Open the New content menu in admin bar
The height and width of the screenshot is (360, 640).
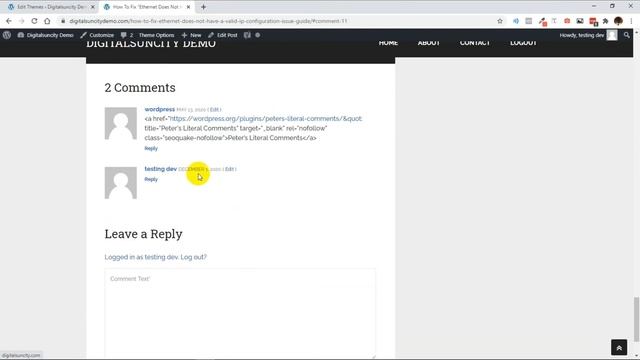(x=191, y=35)
